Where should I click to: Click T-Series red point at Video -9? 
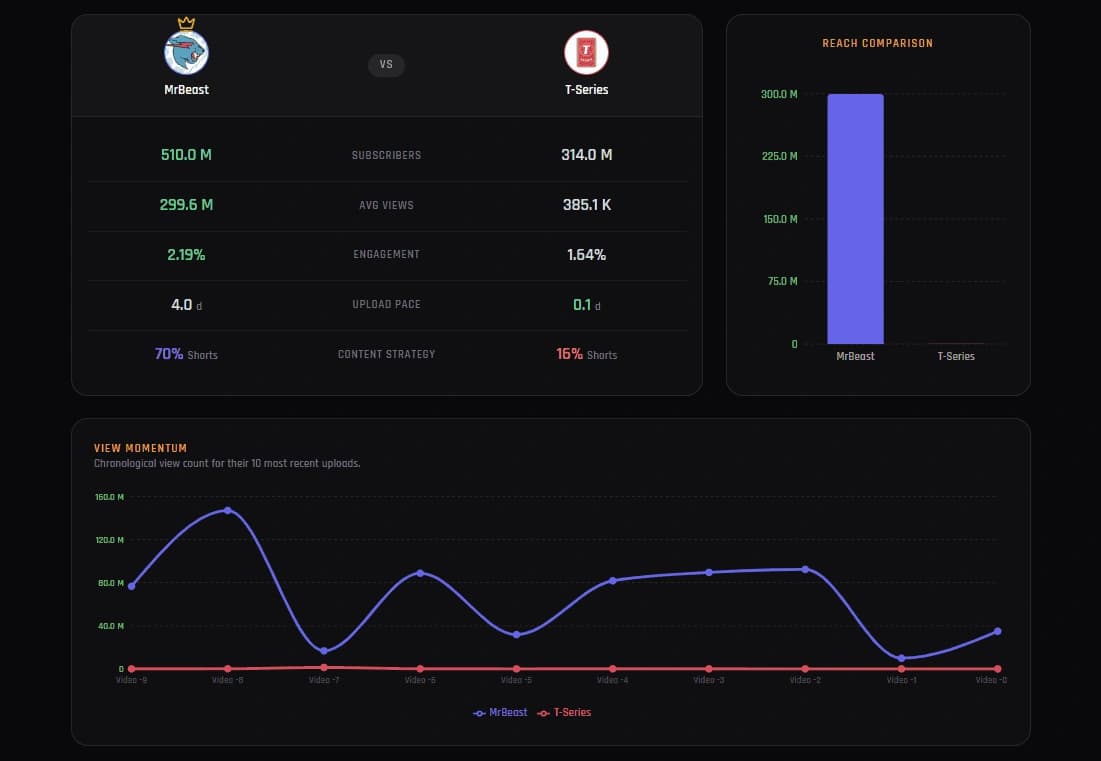131,669
